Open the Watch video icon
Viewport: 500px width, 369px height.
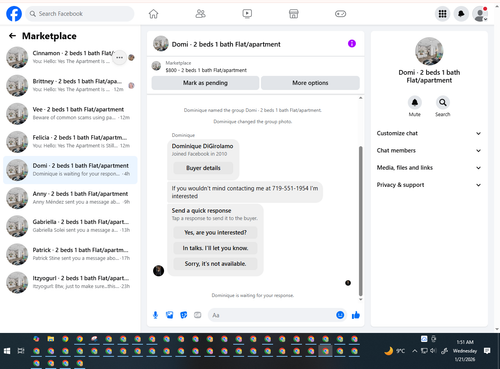click(247, 14)
